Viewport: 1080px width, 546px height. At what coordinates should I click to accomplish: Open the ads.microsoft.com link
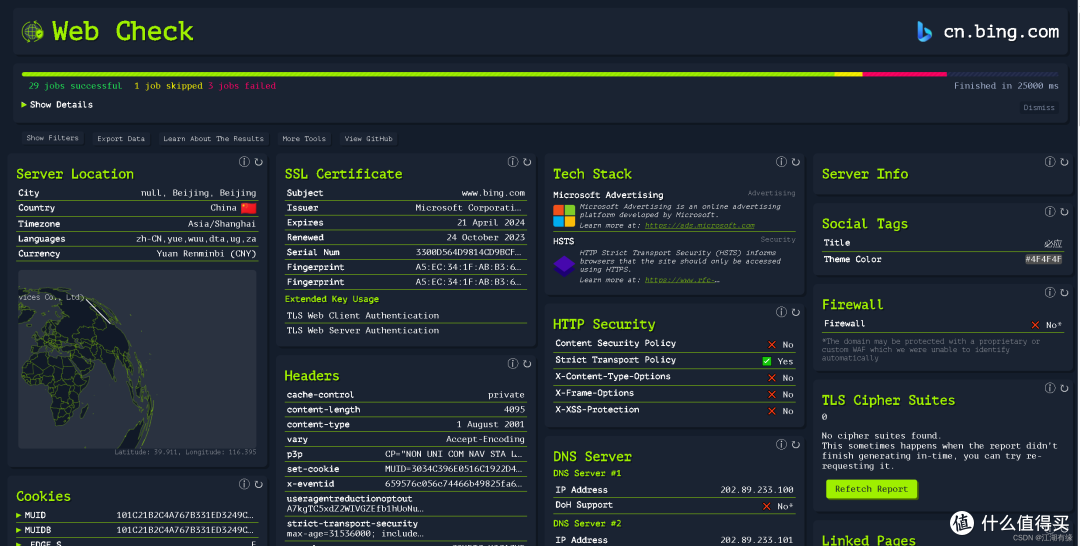699,226
